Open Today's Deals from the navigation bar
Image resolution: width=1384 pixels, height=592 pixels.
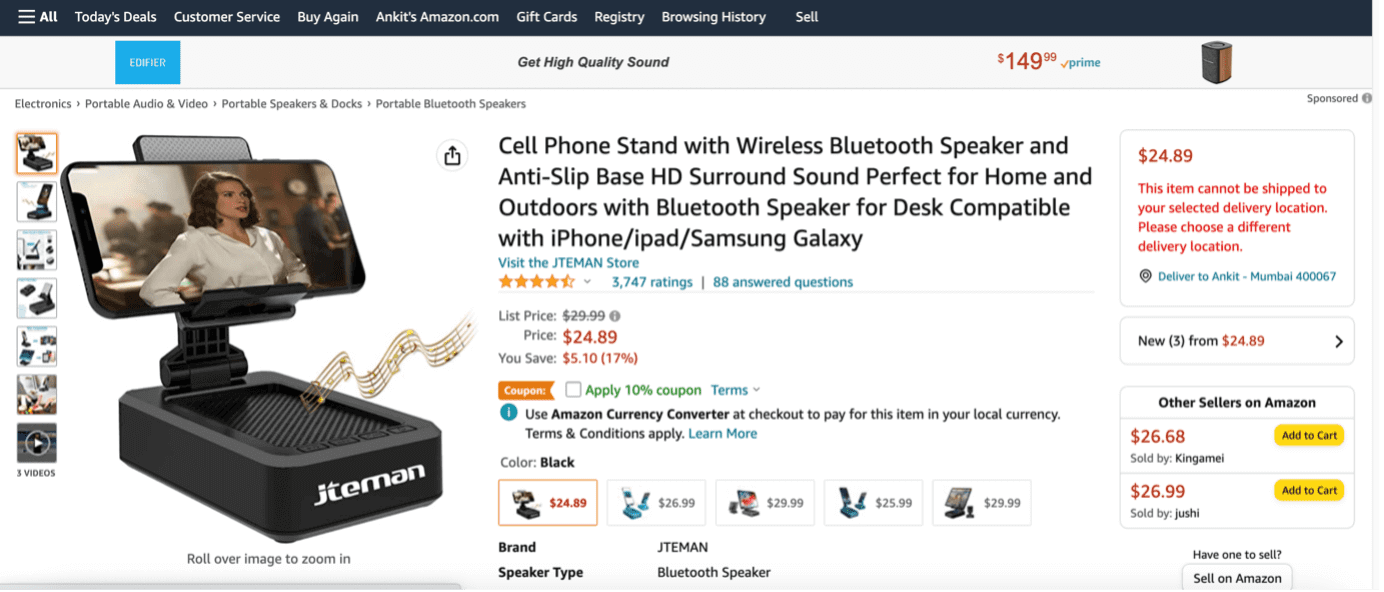click(115, 16)
